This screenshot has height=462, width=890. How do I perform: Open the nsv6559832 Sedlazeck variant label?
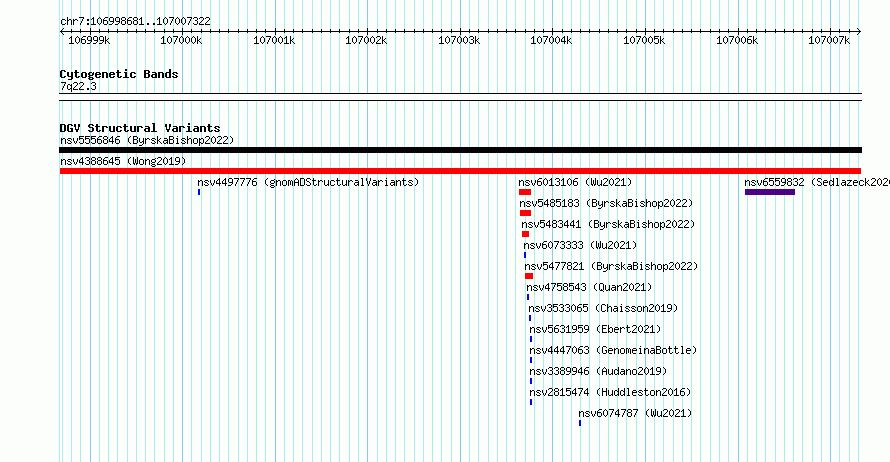817,182
